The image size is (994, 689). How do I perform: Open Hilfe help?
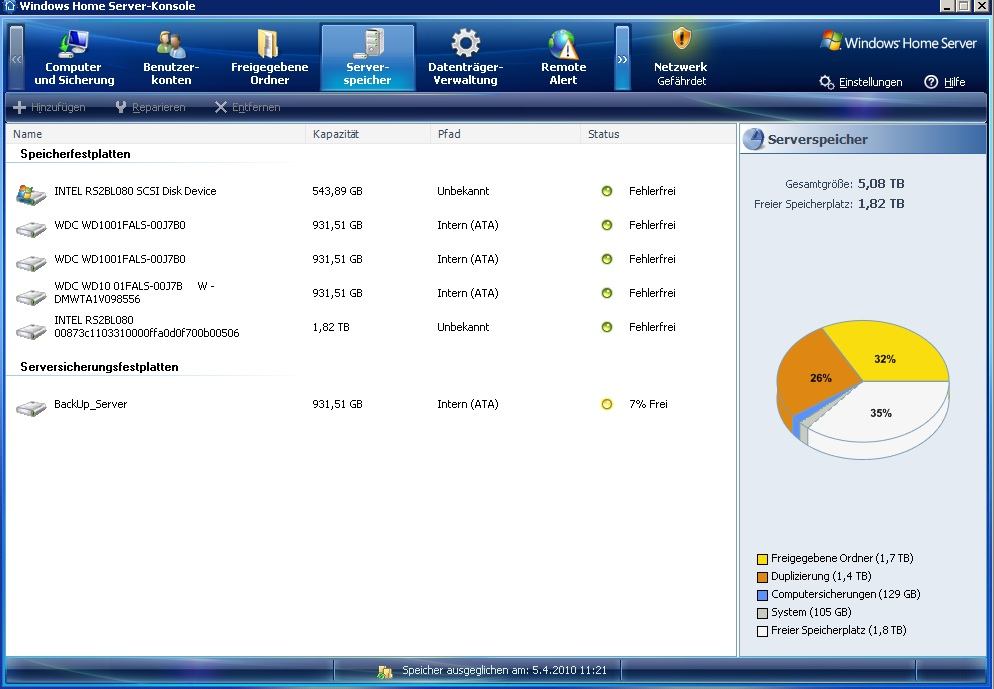(x=945, y=82)
